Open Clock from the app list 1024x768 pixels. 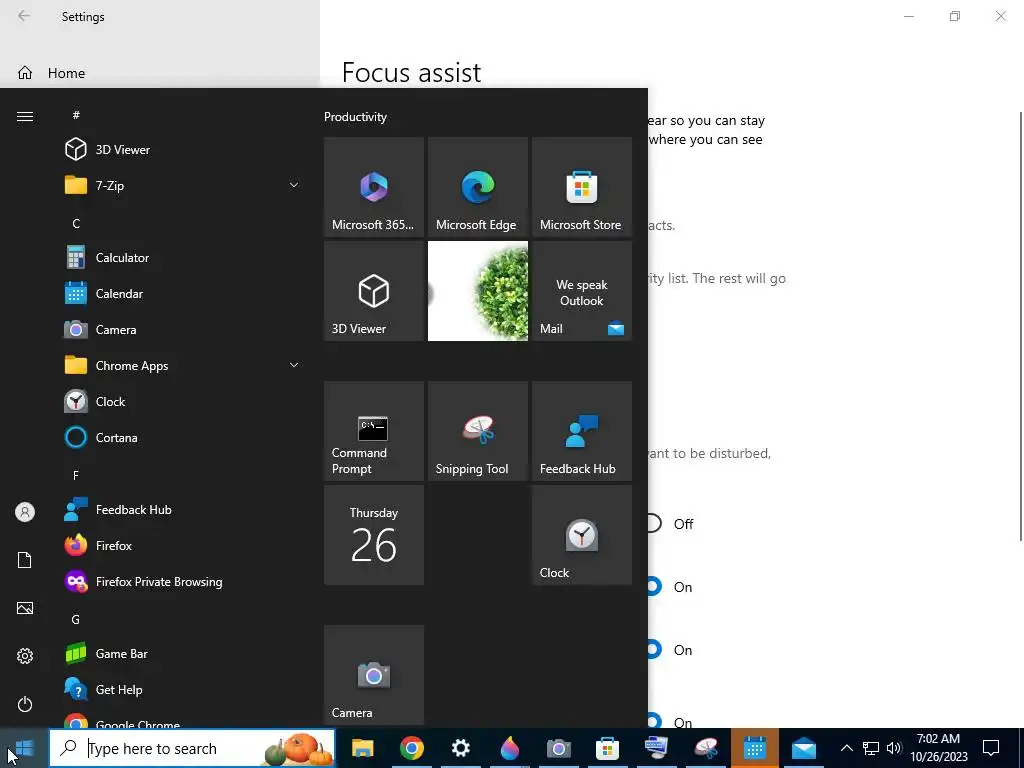coord(183,402)
